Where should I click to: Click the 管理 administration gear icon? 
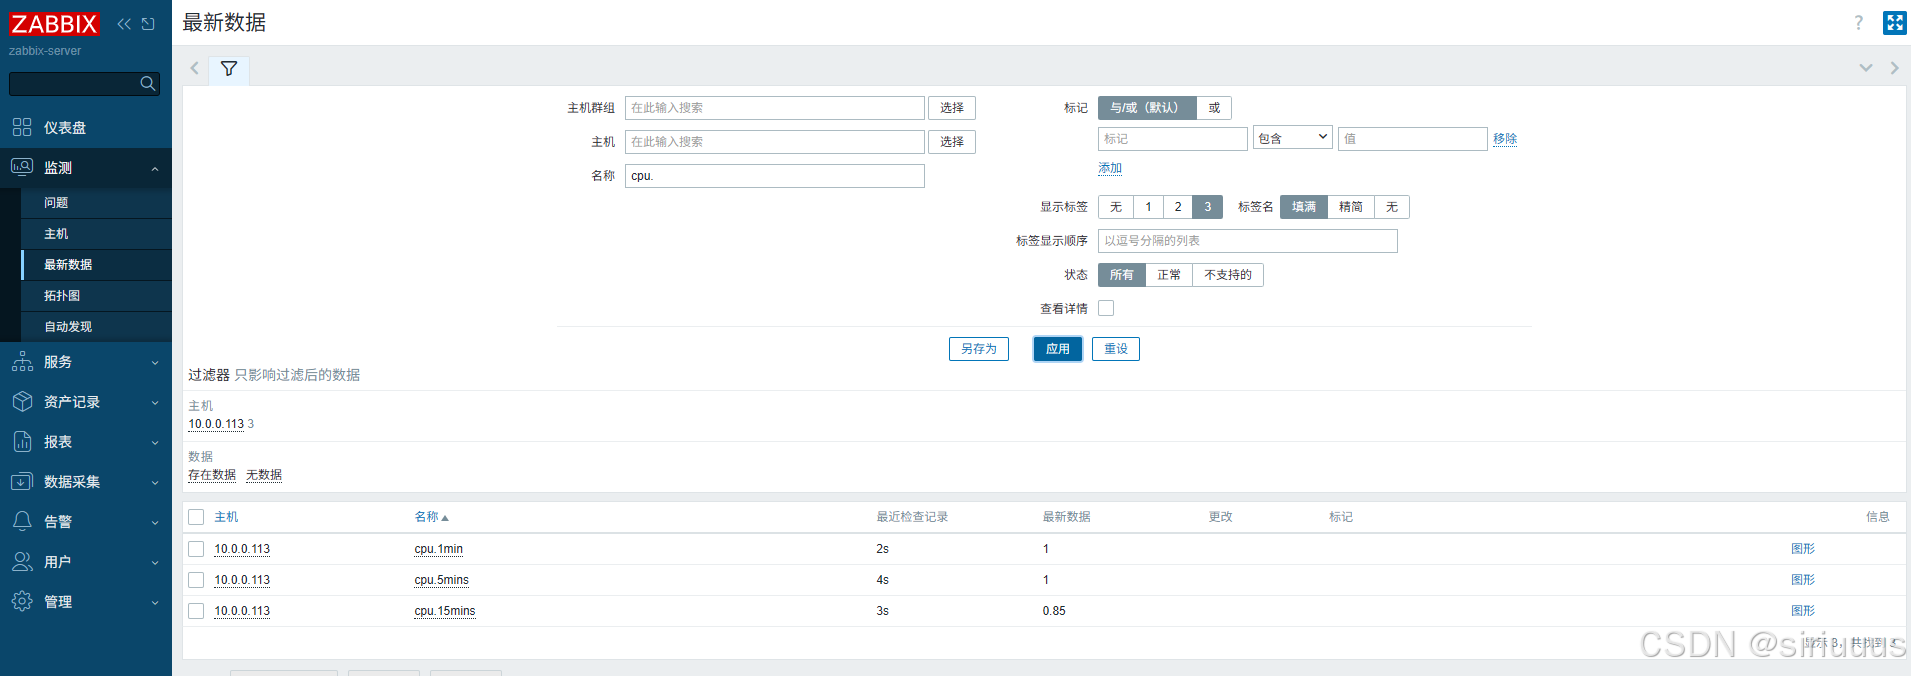tap(22, 601)
